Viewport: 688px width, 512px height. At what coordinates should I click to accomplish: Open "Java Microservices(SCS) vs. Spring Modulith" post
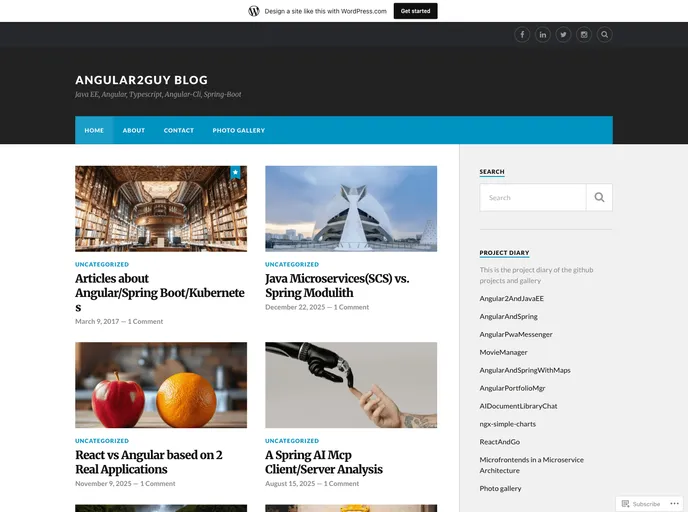(337, 285)
